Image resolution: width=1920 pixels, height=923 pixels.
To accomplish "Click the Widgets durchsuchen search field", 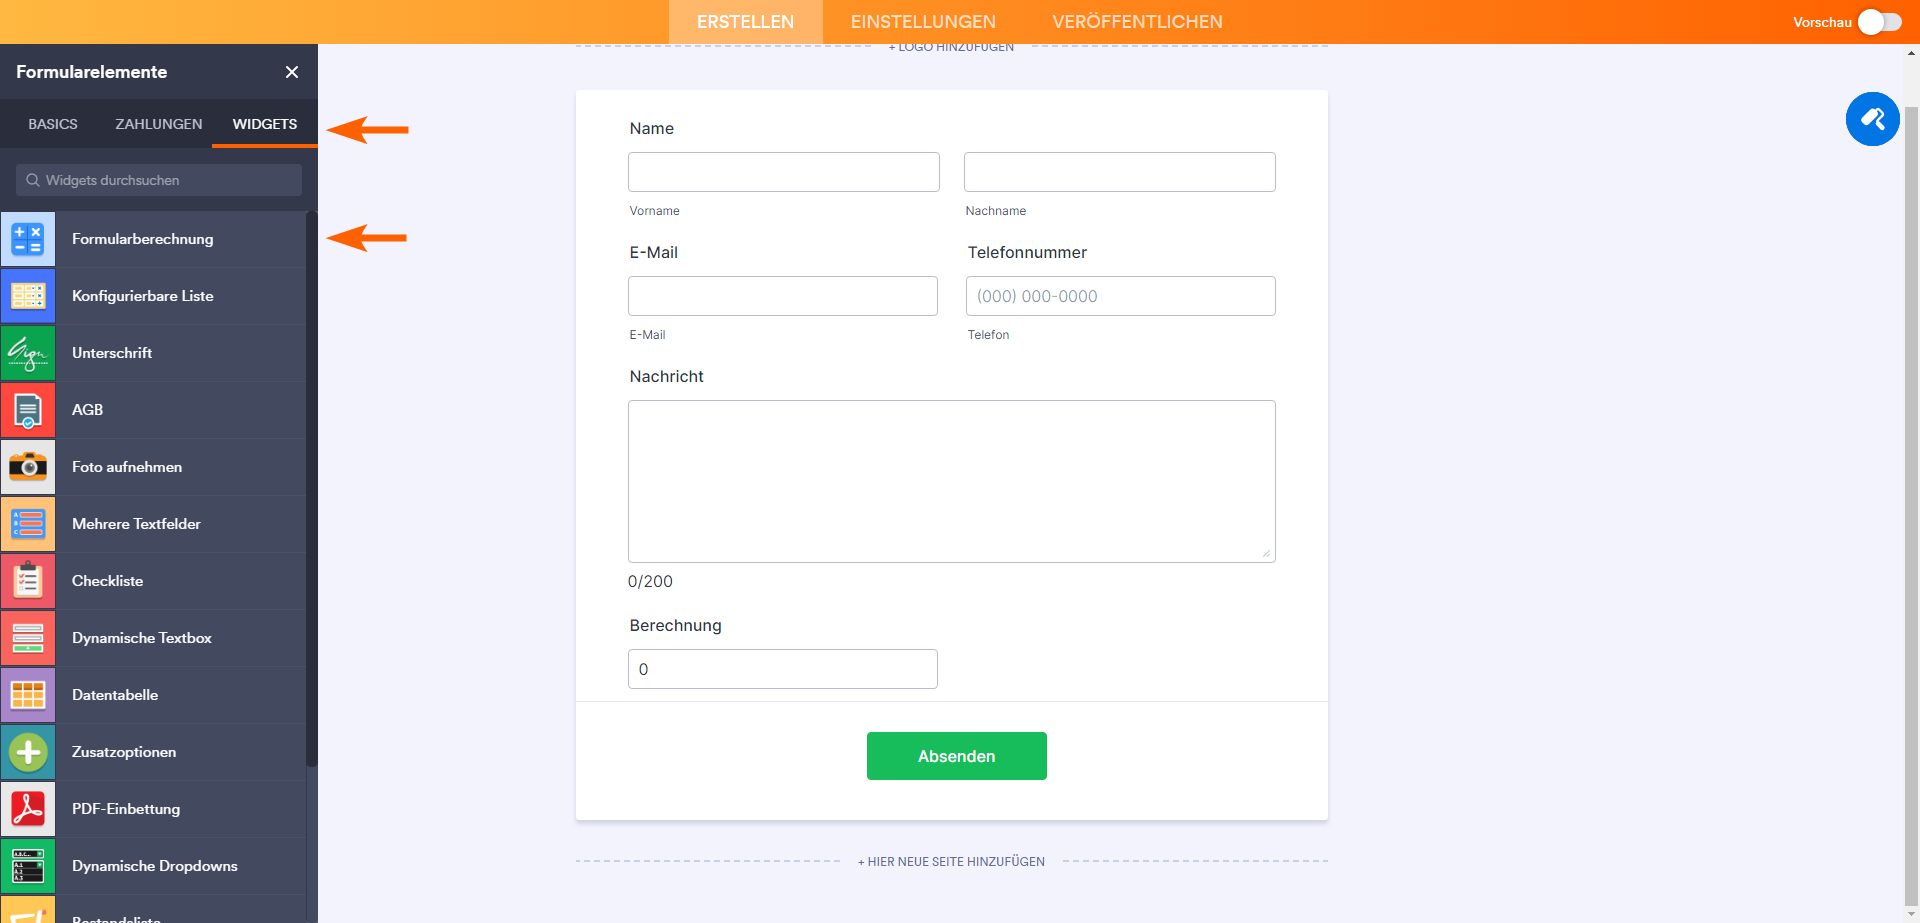I will [160, 180].
